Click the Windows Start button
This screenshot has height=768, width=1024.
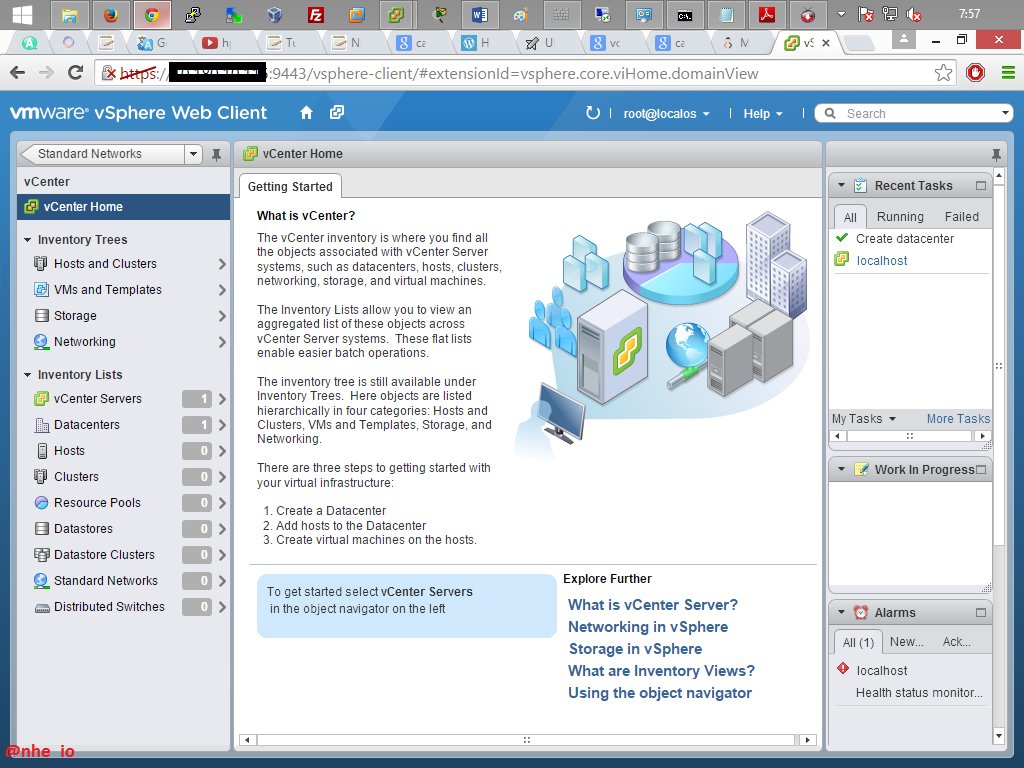[x=22, y=15]
